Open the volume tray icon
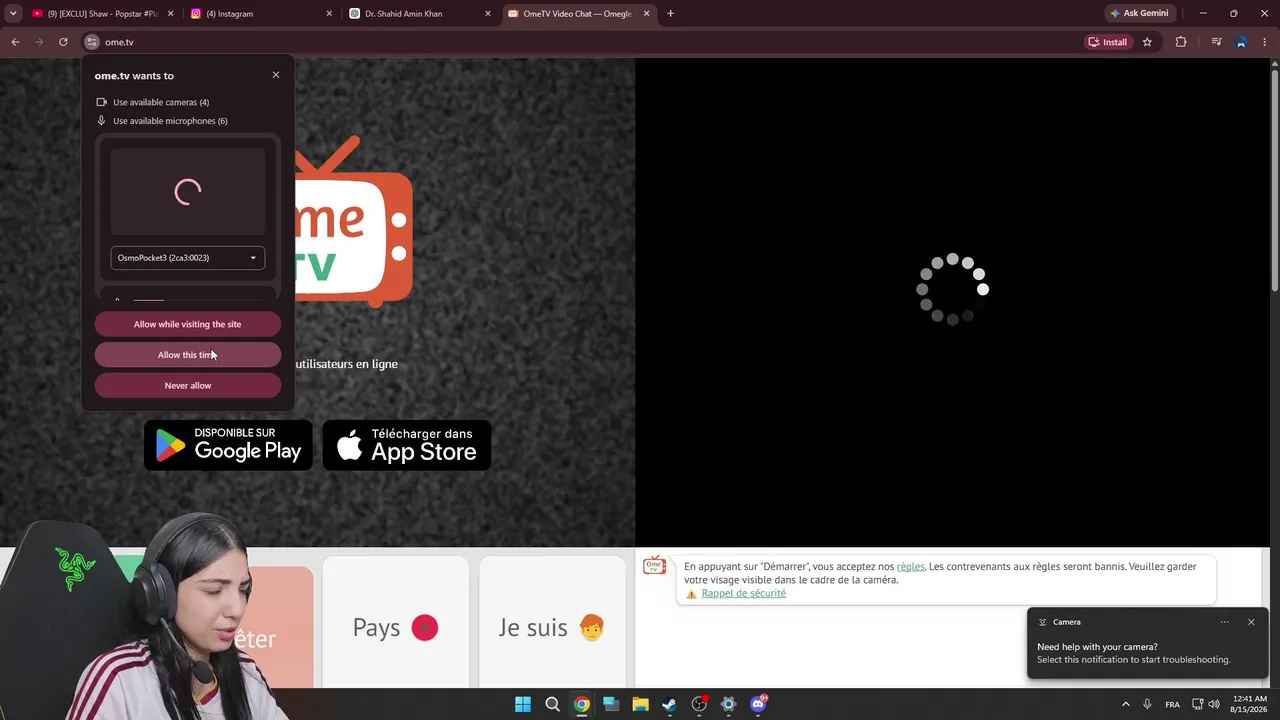Screen dimensions: 1280x720 click(1212, 704)
